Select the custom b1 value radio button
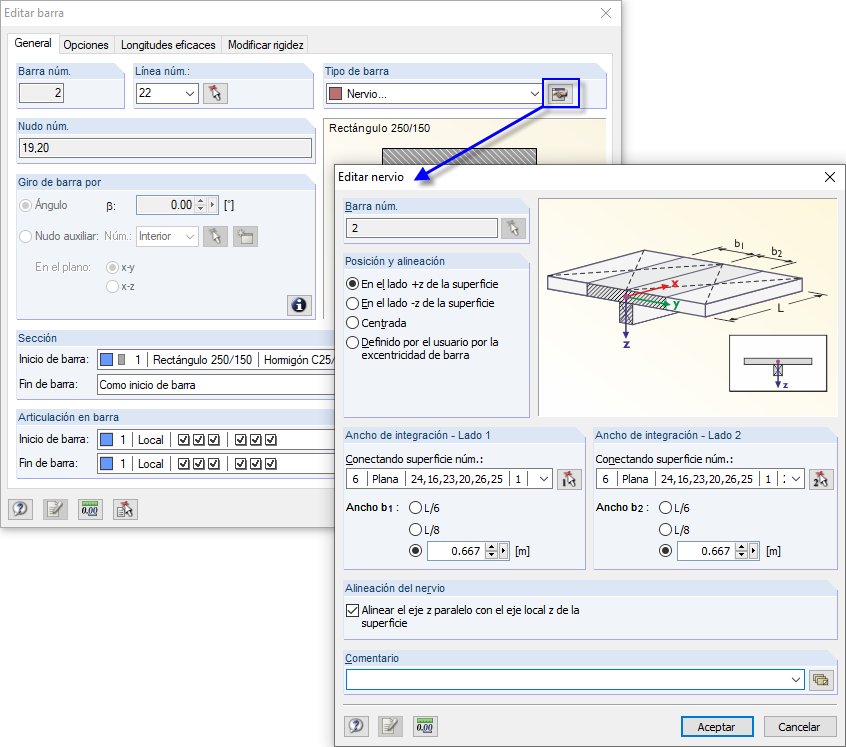 point(415,551)
